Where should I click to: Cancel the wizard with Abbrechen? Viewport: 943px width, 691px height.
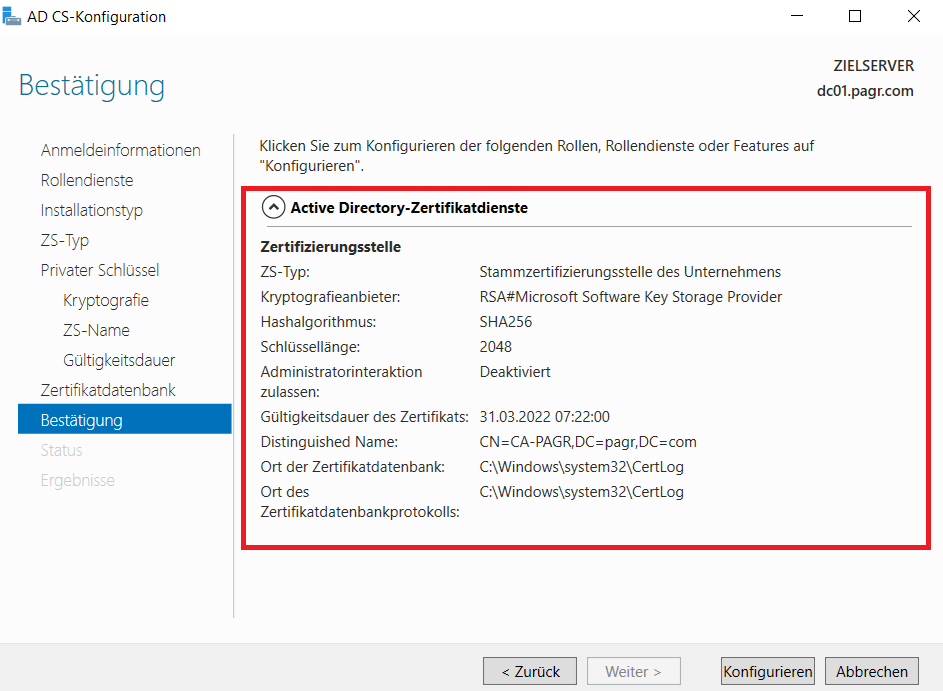872,671
